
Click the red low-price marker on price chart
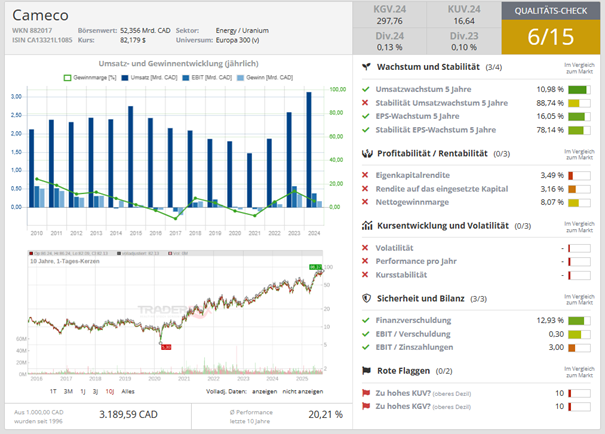point(166,347)
